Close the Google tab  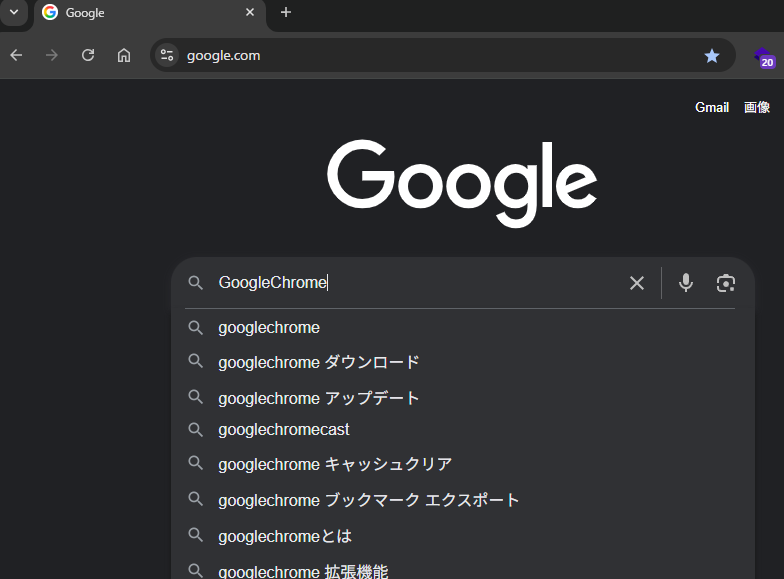pos(250,12)
